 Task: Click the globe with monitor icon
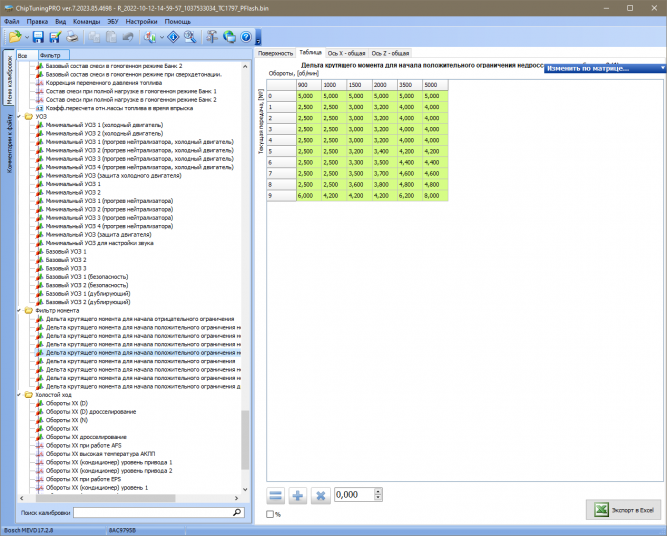coord(229,37)
